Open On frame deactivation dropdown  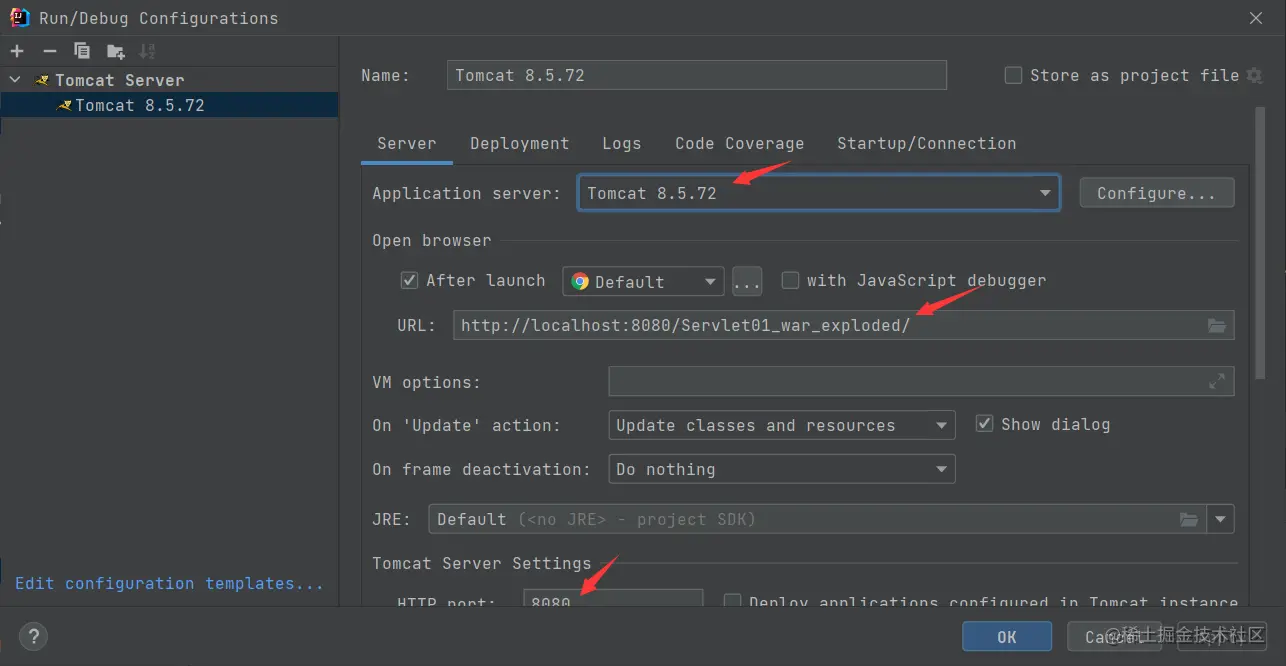click(x=781, y=469)
